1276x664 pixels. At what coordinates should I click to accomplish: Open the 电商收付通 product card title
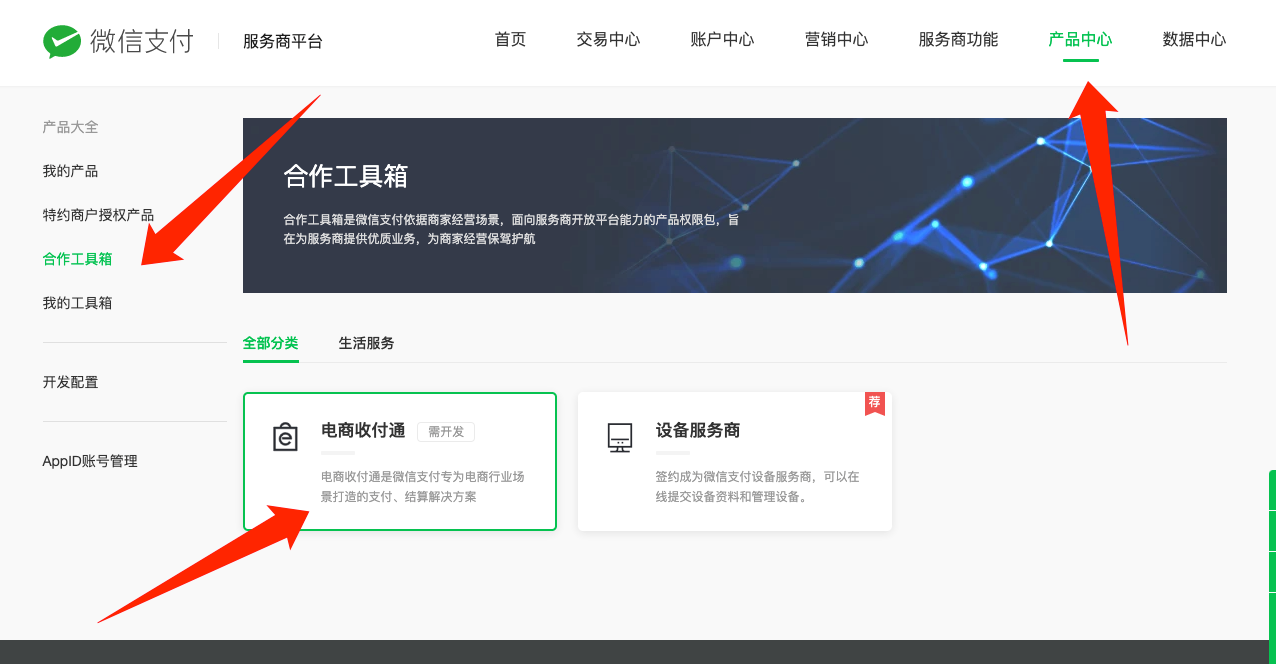(x=363, y=431)
